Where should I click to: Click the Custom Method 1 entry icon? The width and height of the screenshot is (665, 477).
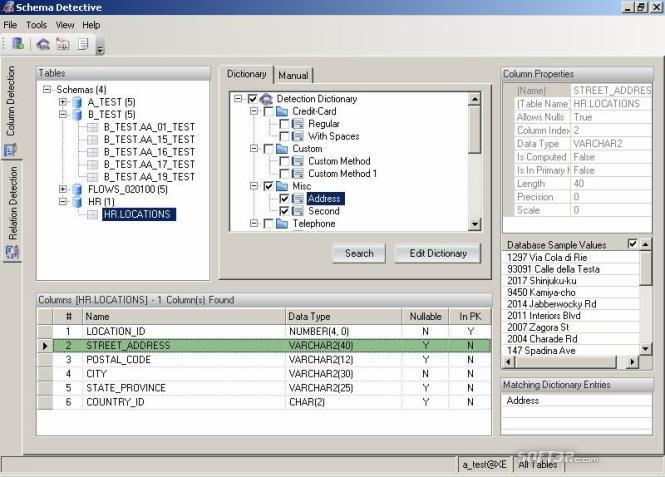tap(298, 173)
